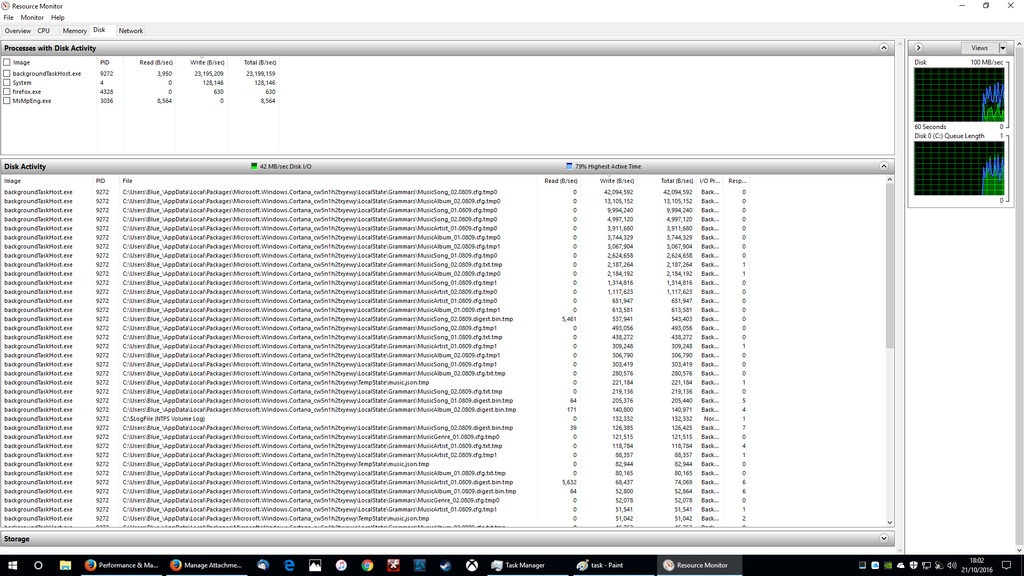Open the File menu
Image resolution: width=1024 pixels, height=576 pixels.
pyautogui.click(x=8, y=18)
